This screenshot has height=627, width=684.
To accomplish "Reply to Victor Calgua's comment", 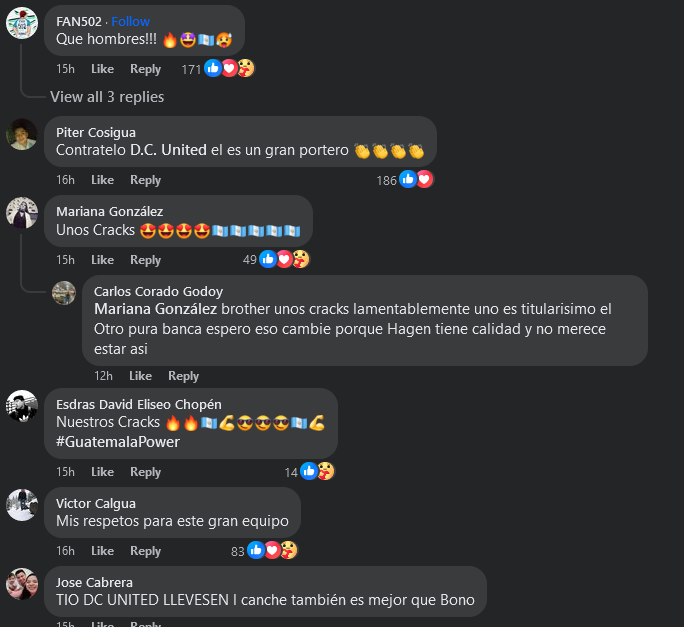I will pos(145,551).
